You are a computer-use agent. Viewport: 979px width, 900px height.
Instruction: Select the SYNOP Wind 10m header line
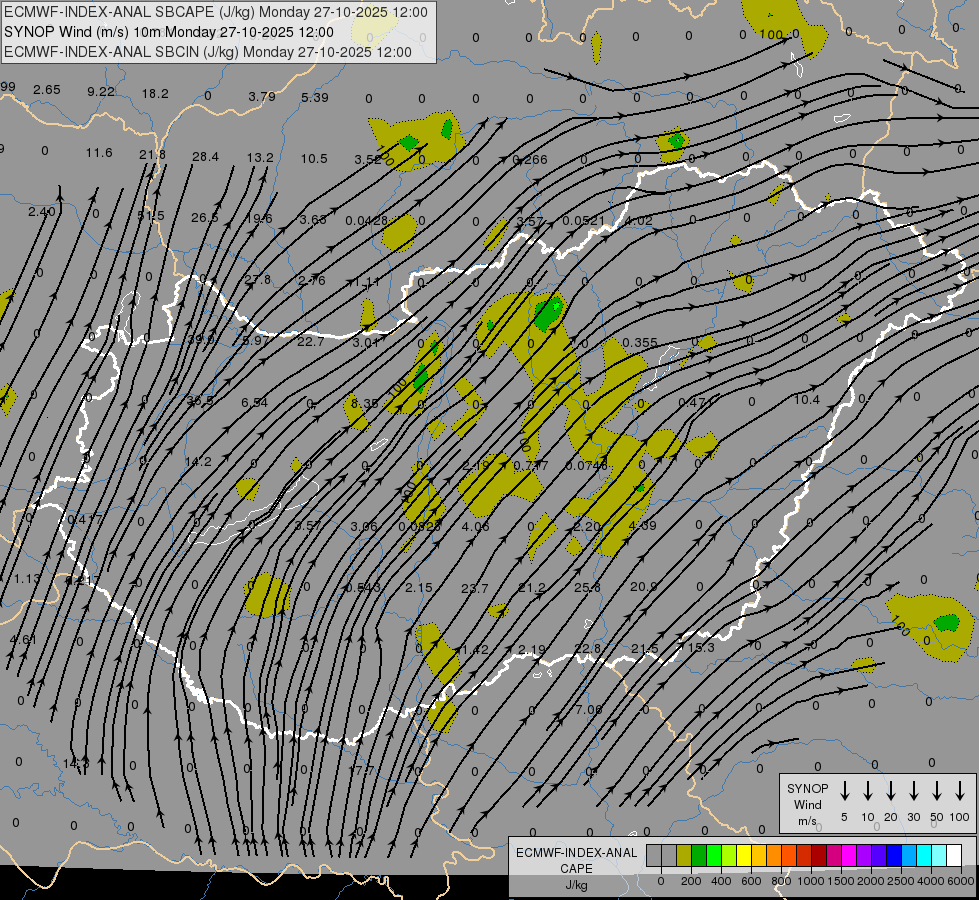(169, 32)
